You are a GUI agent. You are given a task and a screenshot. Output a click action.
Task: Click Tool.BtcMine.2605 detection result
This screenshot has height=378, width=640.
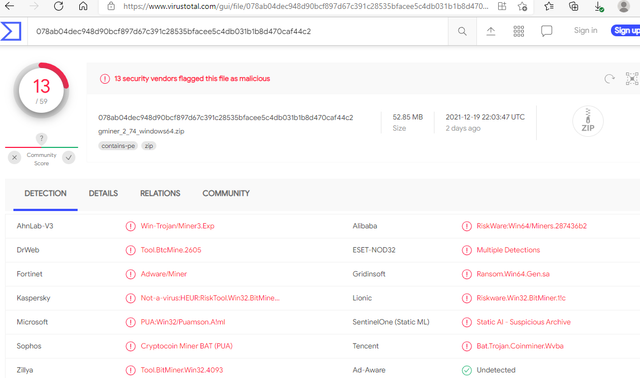click(171, 250)
